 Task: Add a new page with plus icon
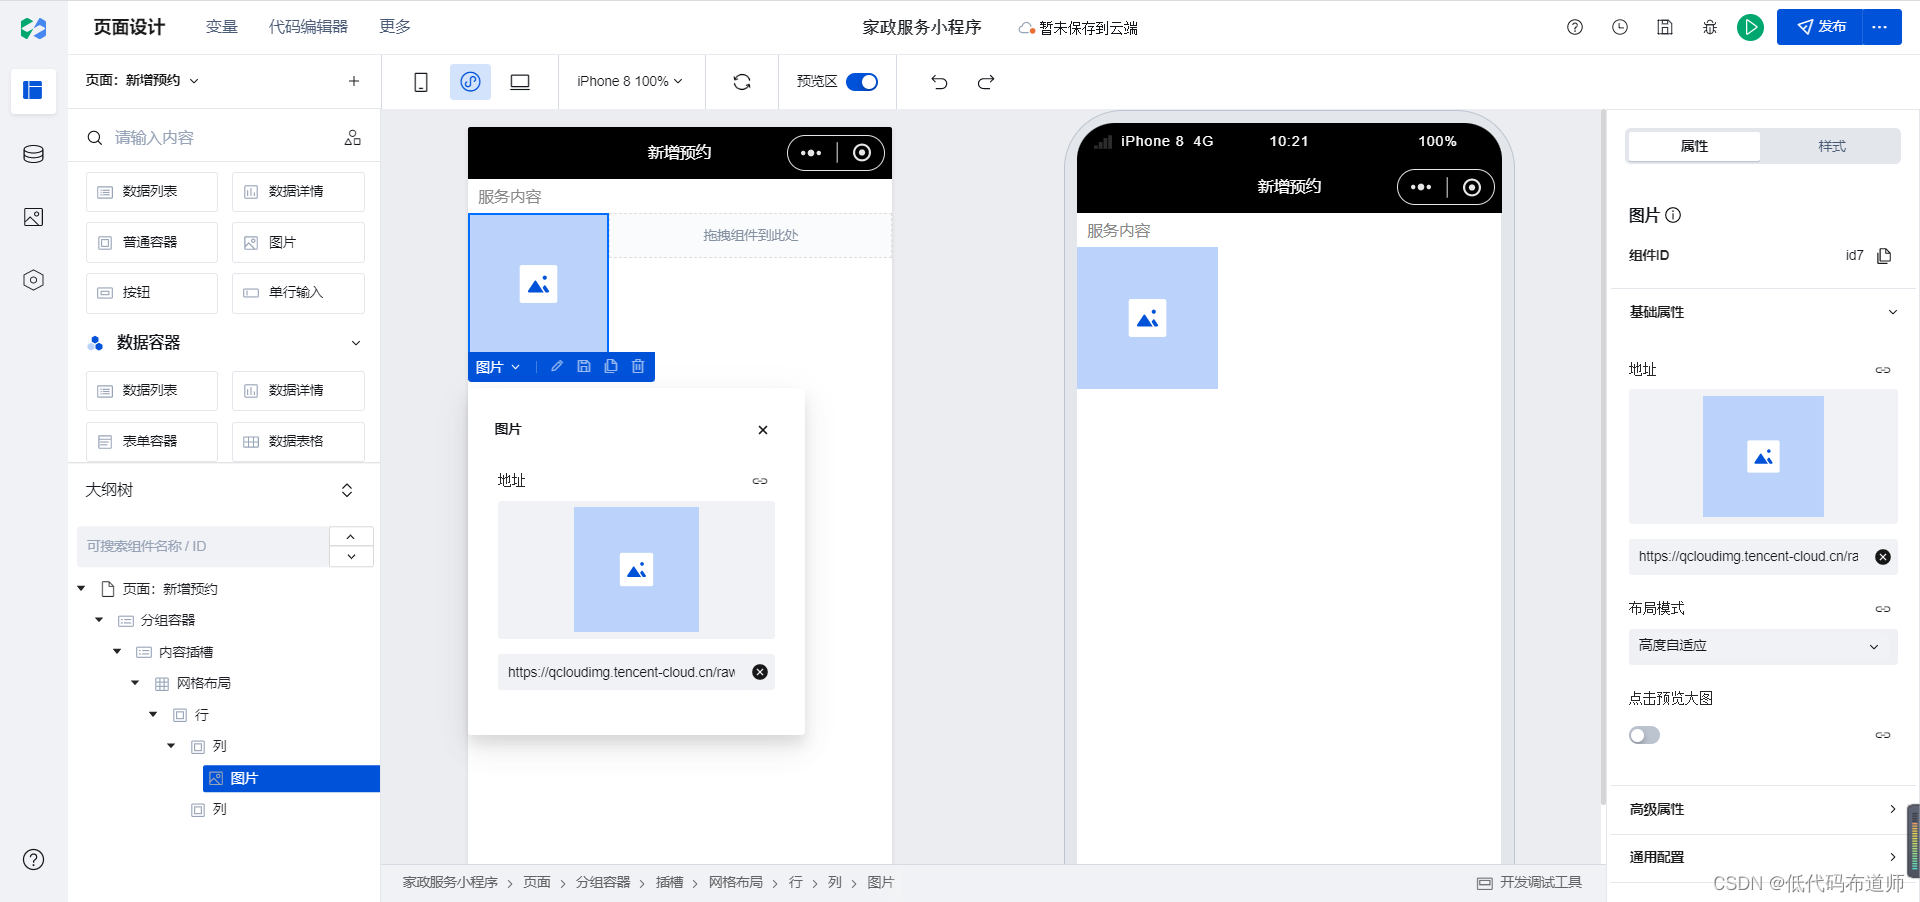pyautogui.click(x=354, y=81)
